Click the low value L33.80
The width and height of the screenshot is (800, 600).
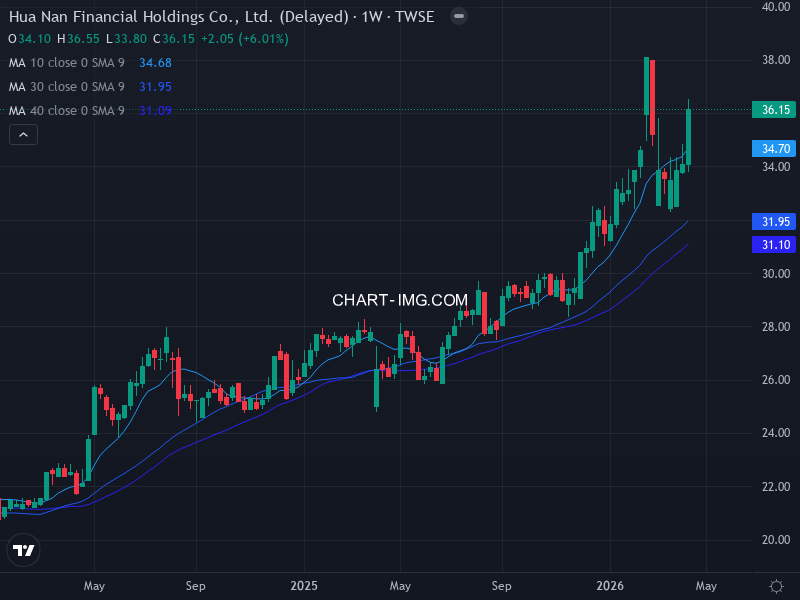point(127,39)
